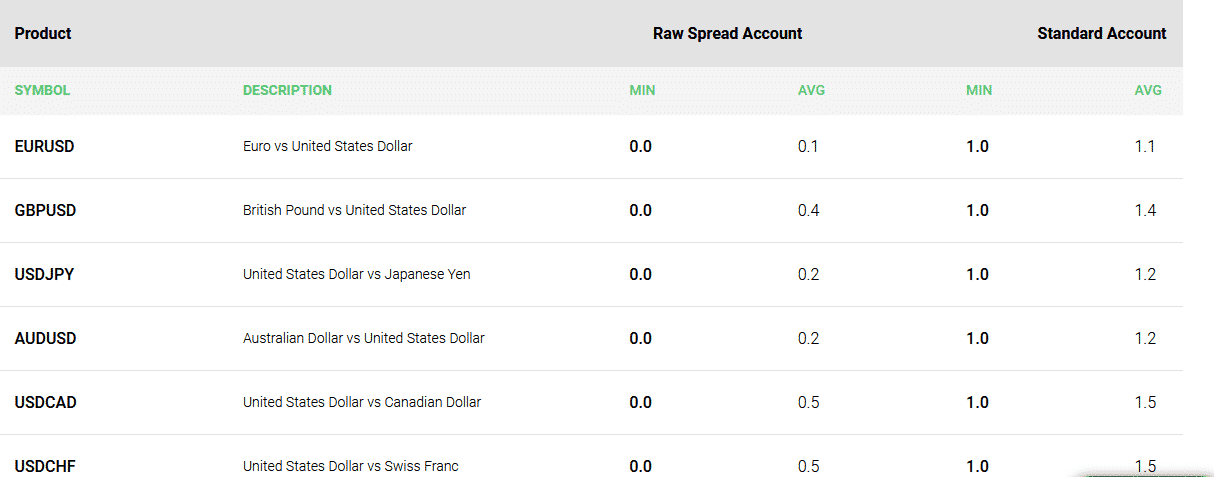Click the SYMBOL column header
The image size is (1214, 477).
pyautogui.click(x=42, y=90)
